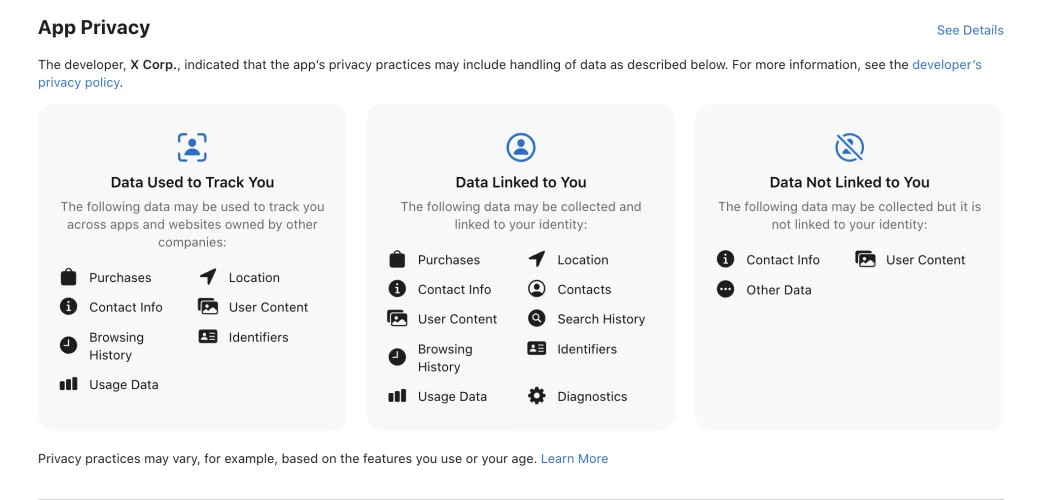1039x500 pixels.
Task: Click the Other Data ellipsis icon
Action: point(726,290)
